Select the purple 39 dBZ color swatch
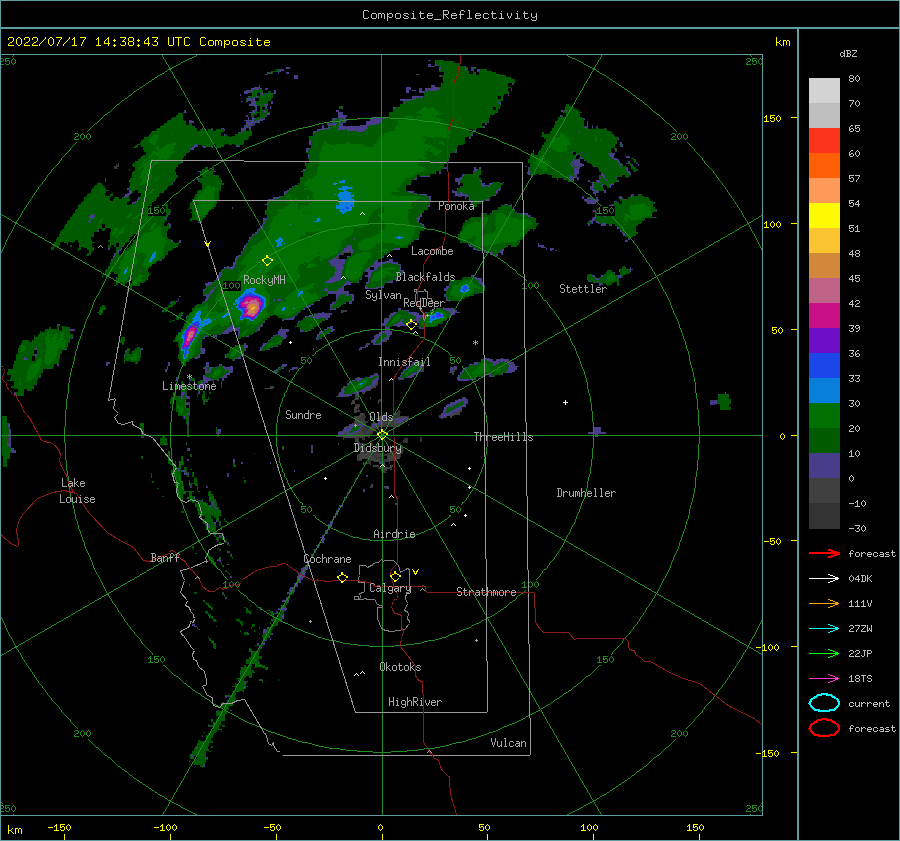900x841 pixels. coord(824,340)
